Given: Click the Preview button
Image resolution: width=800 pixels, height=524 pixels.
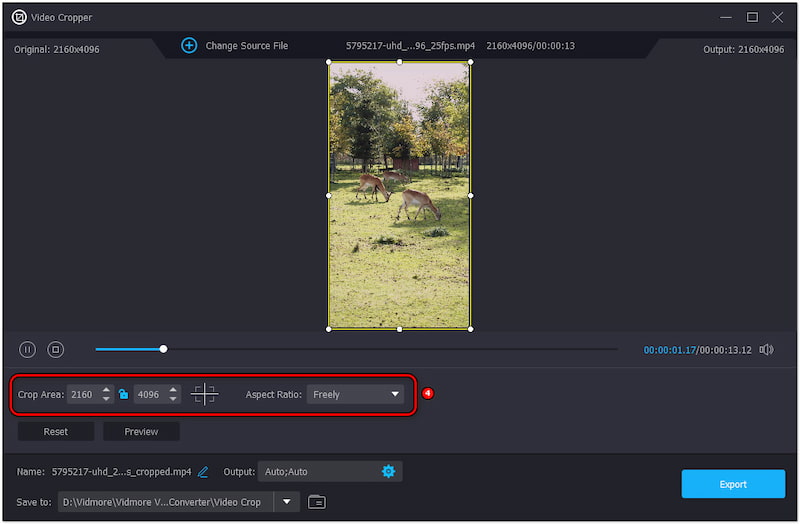Looking at the screenshot, I should pos(141,432).
